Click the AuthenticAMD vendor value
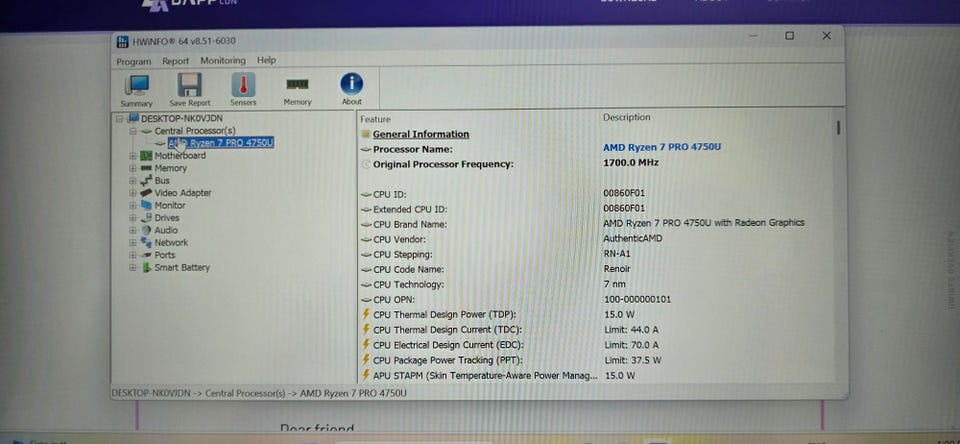Screen dimensions: 960x444 632,238
